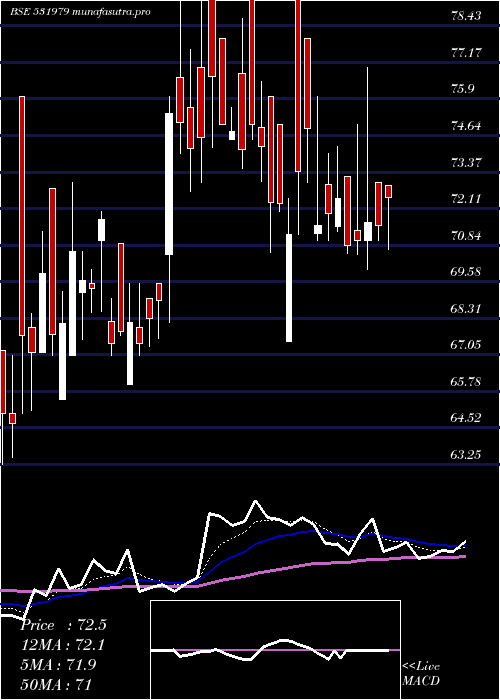Click inside the MACD indicator panel
Image resolution: width=500 pixels, height=700 pixels.
pyautogui.click(x=275, y=650)
